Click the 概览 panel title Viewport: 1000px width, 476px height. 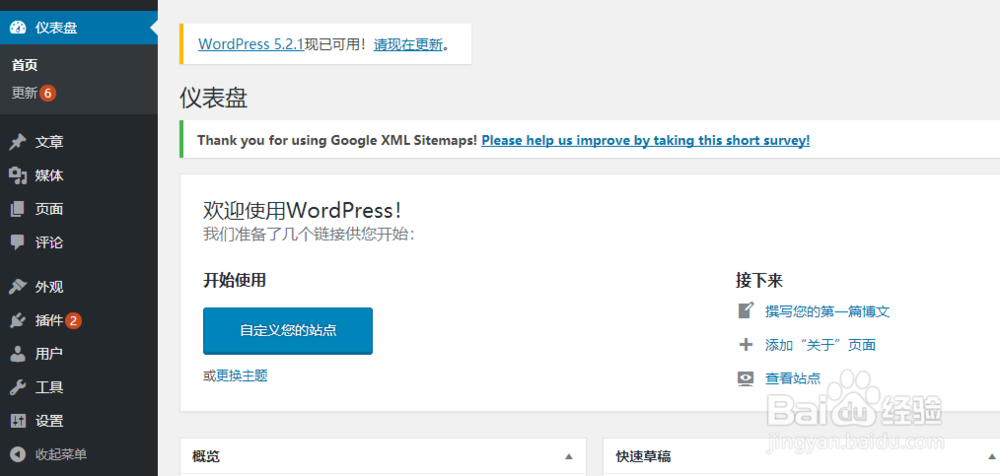click(x=206, y=456)
